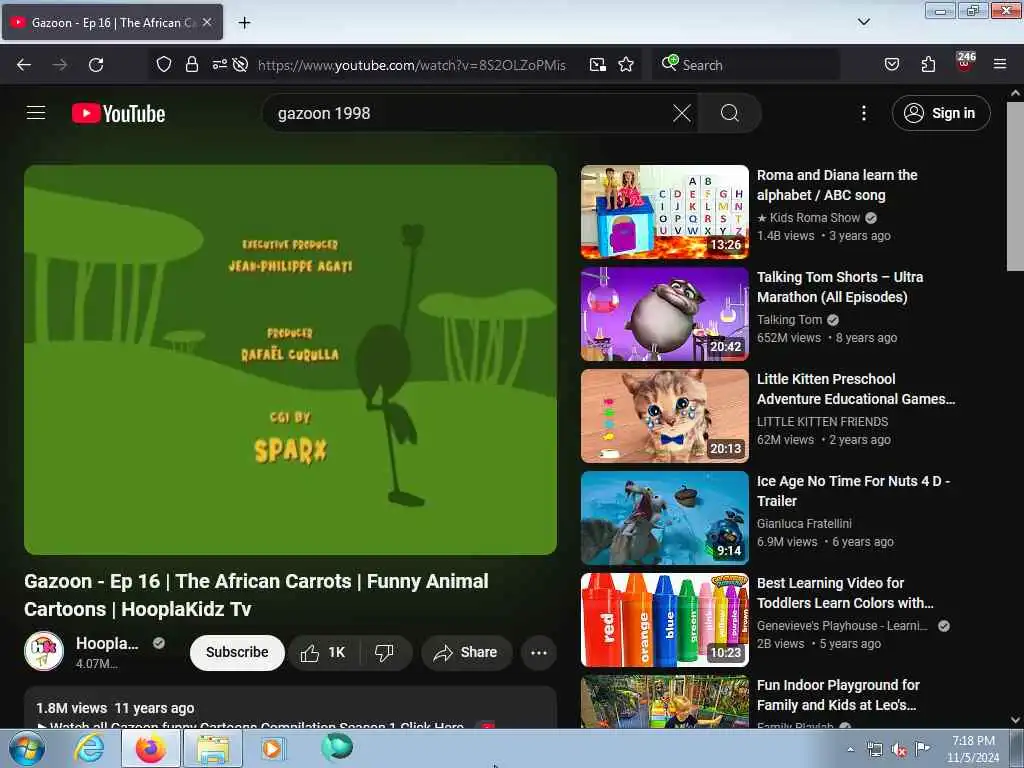Click the extension icon with 246 badge
The width and height of the screenshot is (1024, 768).
[965, 63]
